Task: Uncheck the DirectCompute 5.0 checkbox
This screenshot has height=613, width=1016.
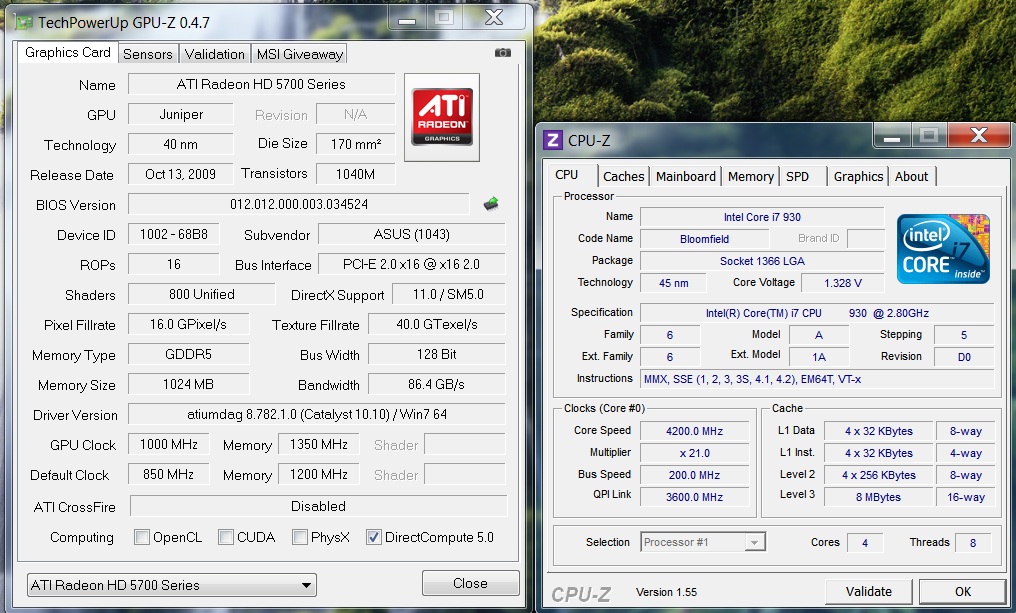Action: (x=373, y=537)
